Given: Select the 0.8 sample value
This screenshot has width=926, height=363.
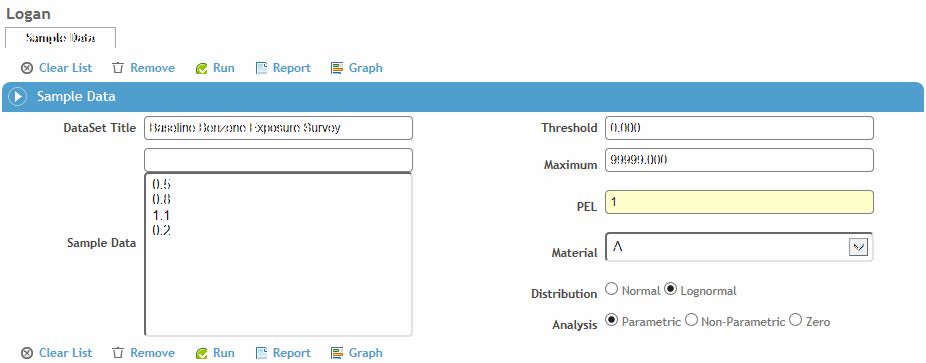Looking at the screenshot, I should pyautogui.click(x=161, y=199).
